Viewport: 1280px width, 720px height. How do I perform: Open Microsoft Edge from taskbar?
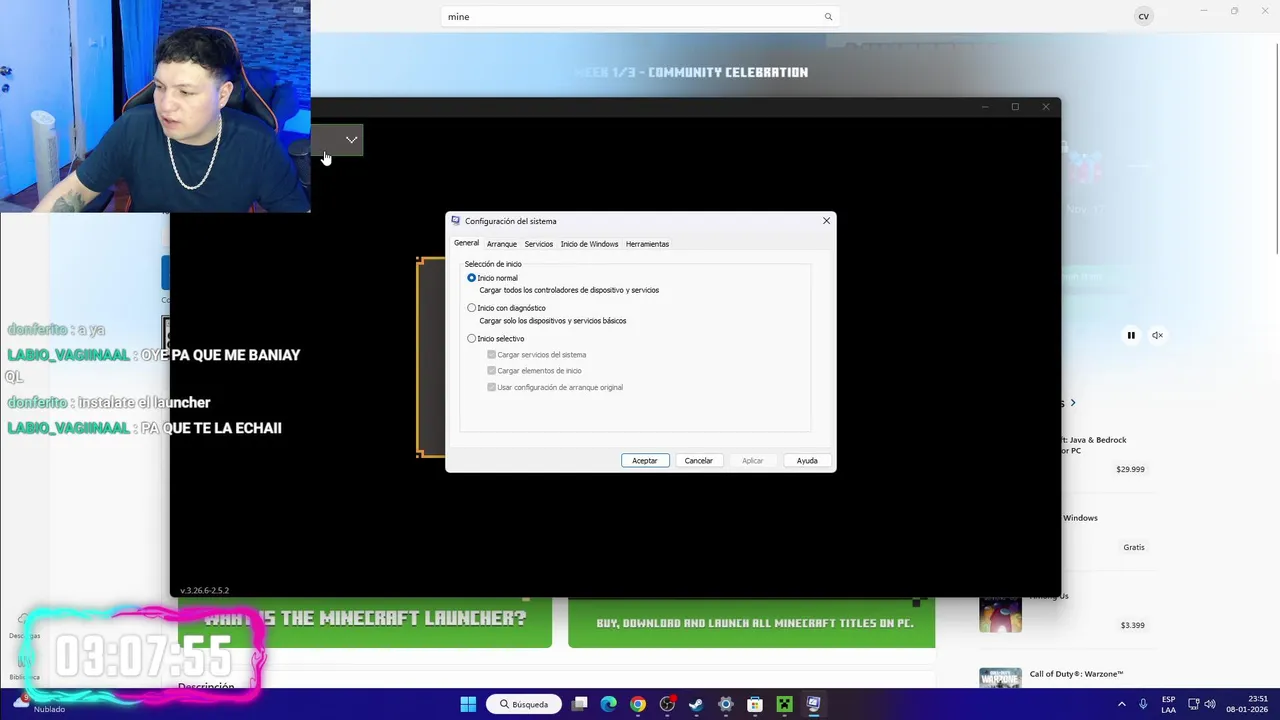[x=608, y=704]
